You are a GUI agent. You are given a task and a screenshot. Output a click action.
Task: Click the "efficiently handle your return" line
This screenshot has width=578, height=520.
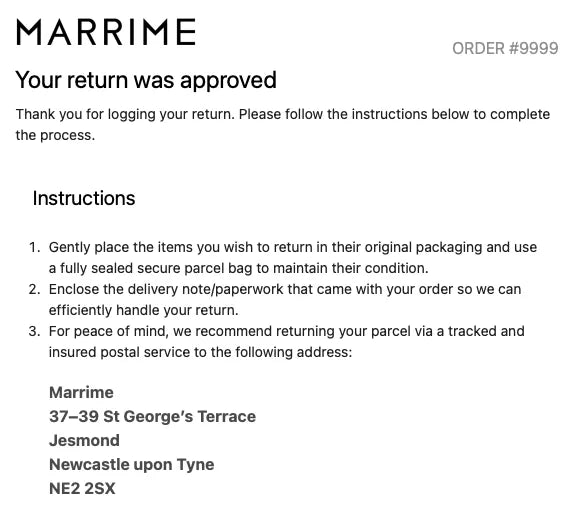(143, 310)
